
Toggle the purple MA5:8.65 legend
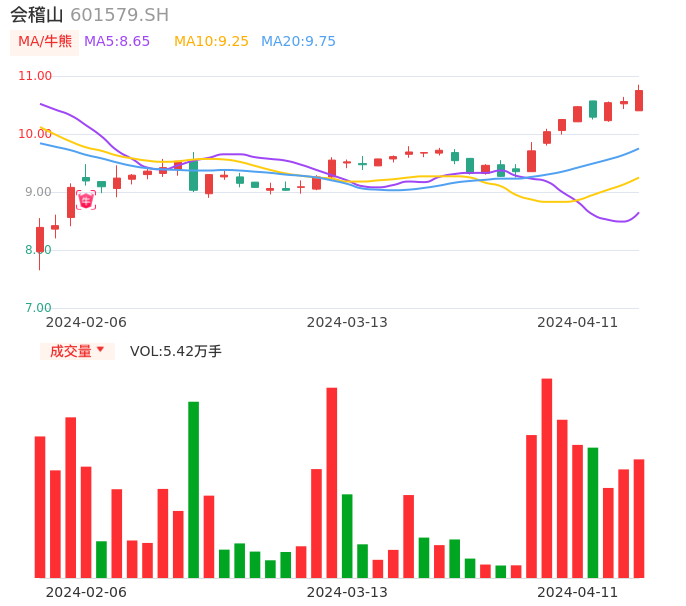coord(117,42)
